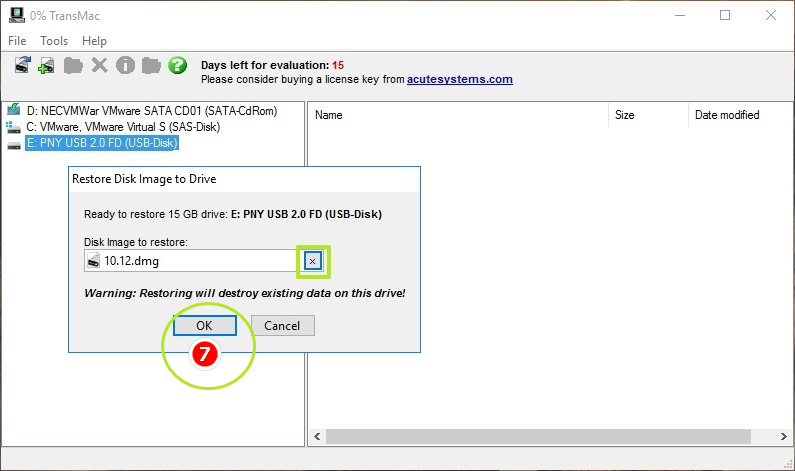The height and width of the screenshot is (471, 795).
Task: Click the horizontal scrollbar left arrow
Action: [x=317, y=436]
